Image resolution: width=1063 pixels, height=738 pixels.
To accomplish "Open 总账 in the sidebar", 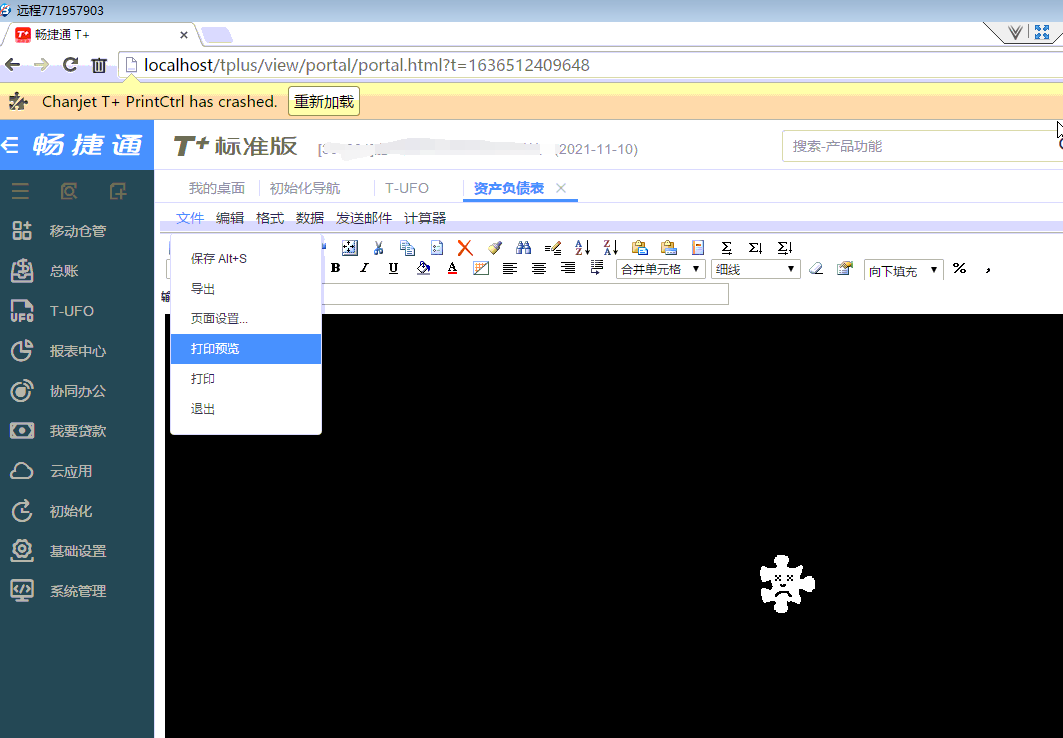I will point(77,271).
